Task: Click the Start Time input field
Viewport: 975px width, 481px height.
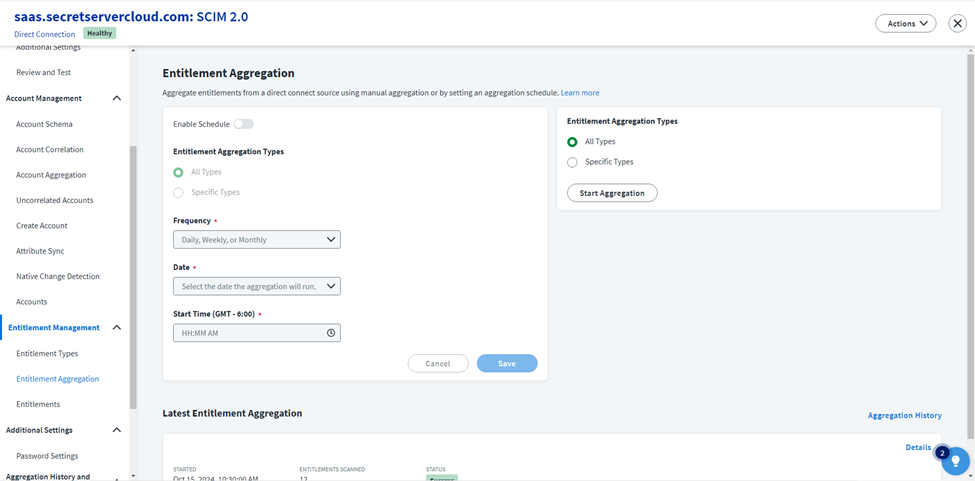Action: [248, 333]
